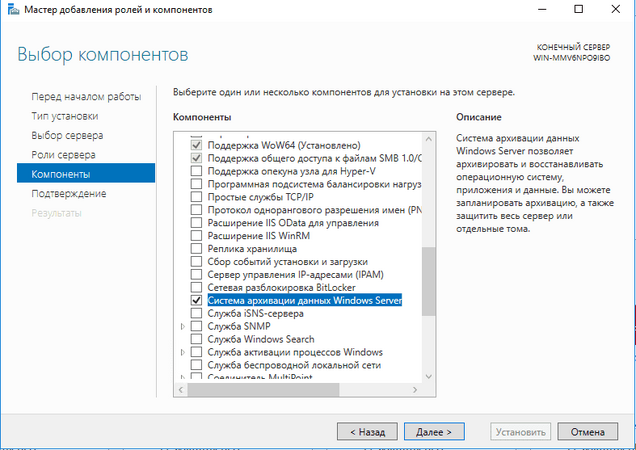
Task: Check Расширение IIS WinRM box
Action: [x=196, y=236]
